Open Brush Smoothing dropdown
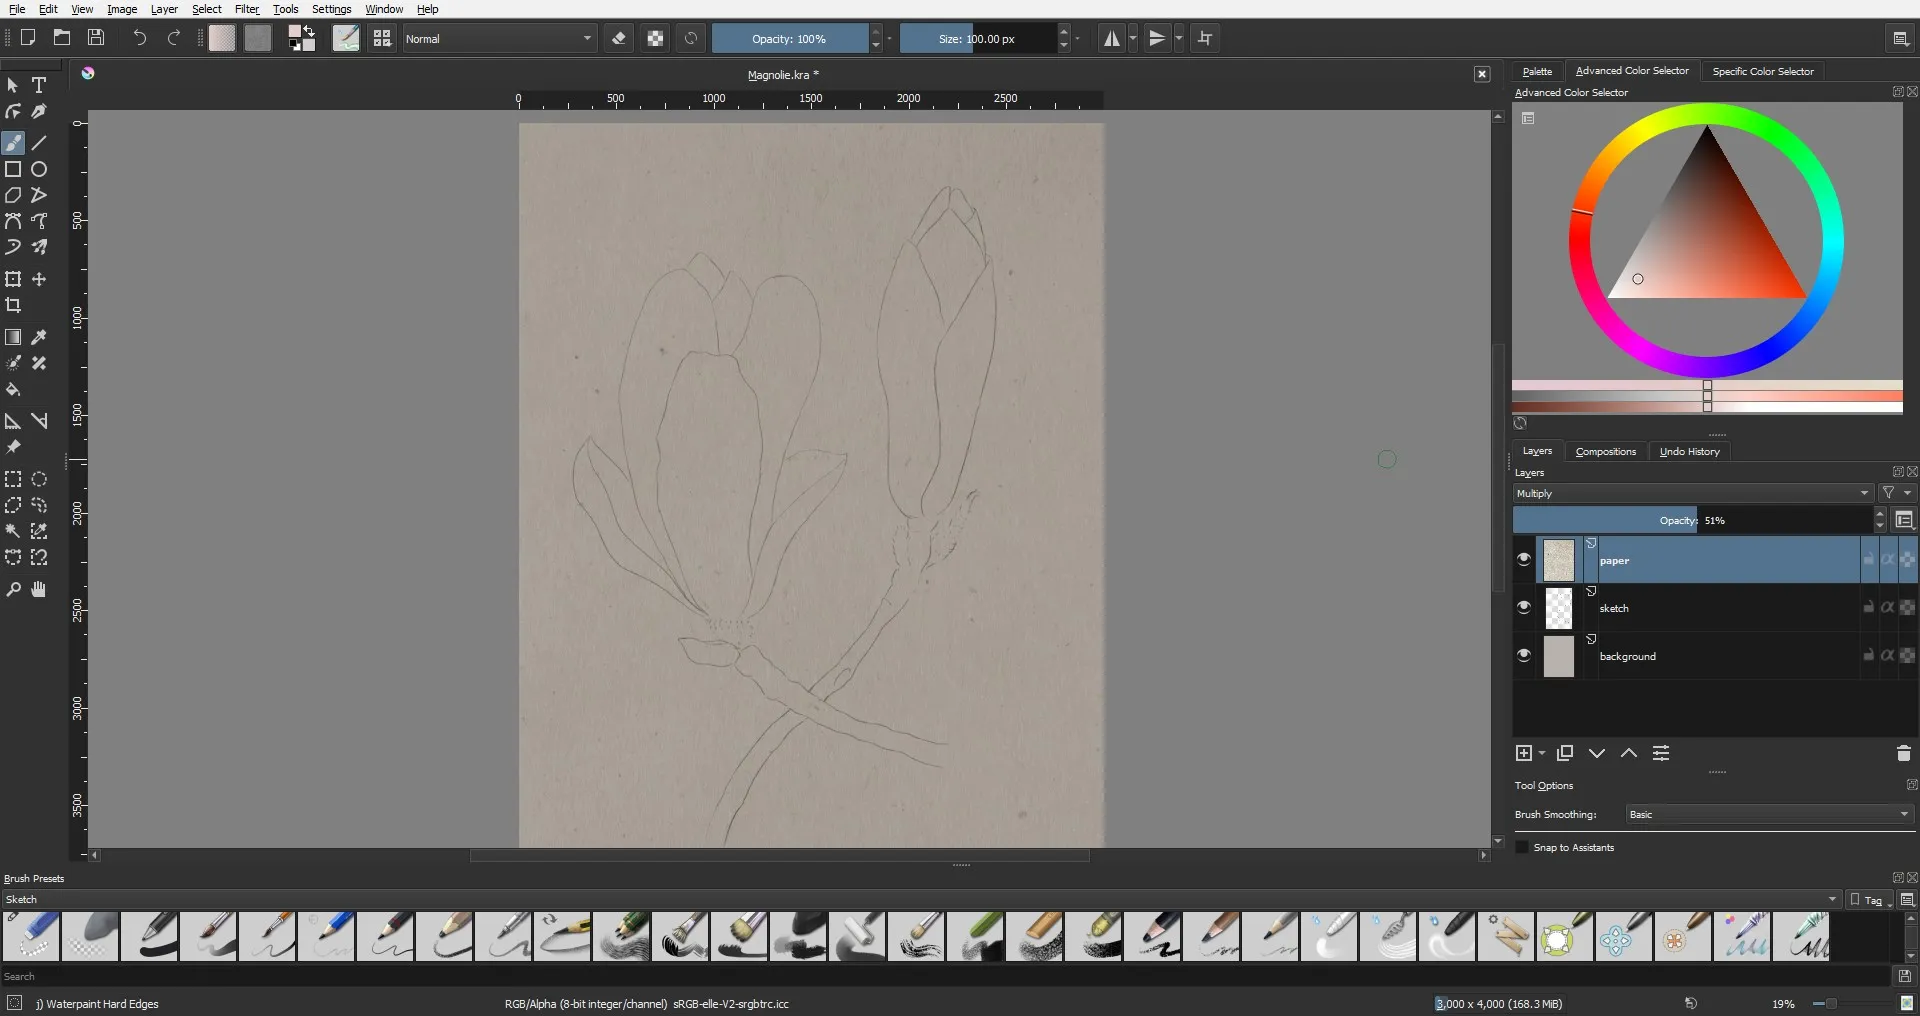The width and height of the screenshot is (1920, 1016). pyautogui.click(x=1768, y=815)
